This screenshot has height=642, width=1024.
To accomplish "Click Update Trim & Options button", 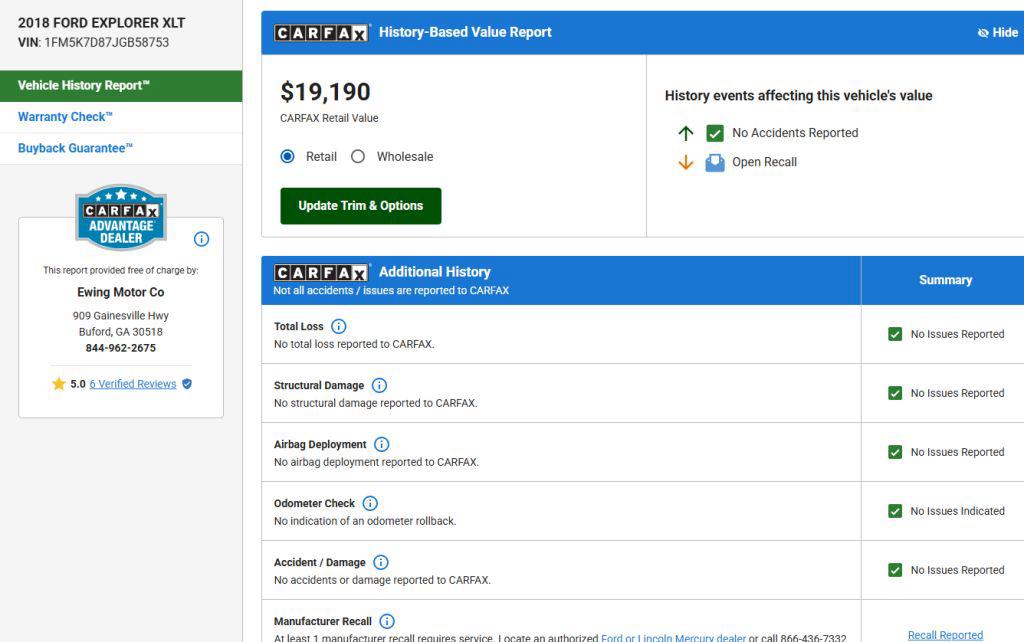I will click(x=360, y=206).
